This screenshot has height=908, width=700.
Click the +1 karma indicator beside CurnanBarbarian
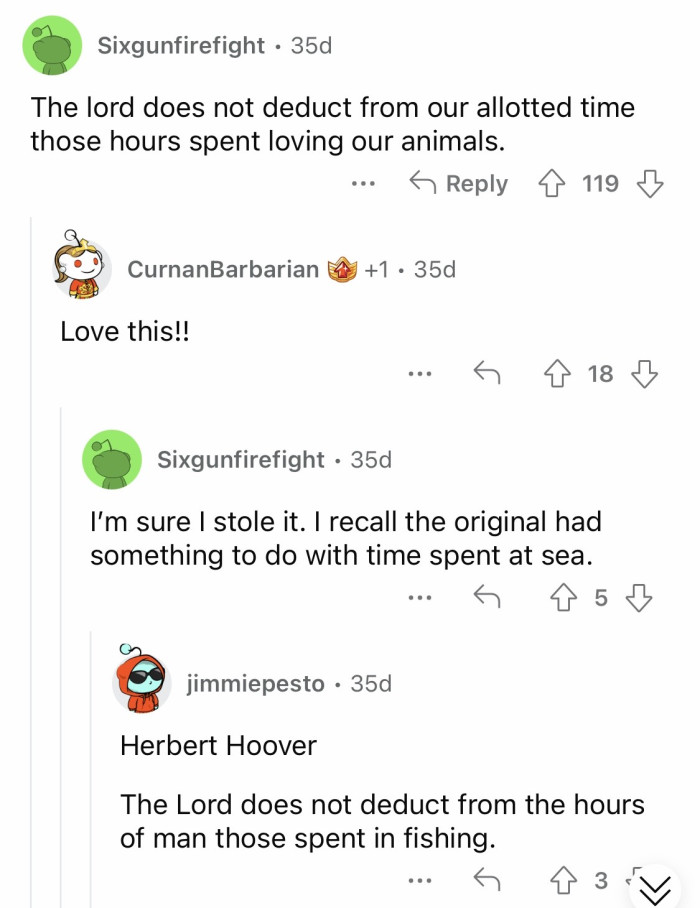pos(375,268)
